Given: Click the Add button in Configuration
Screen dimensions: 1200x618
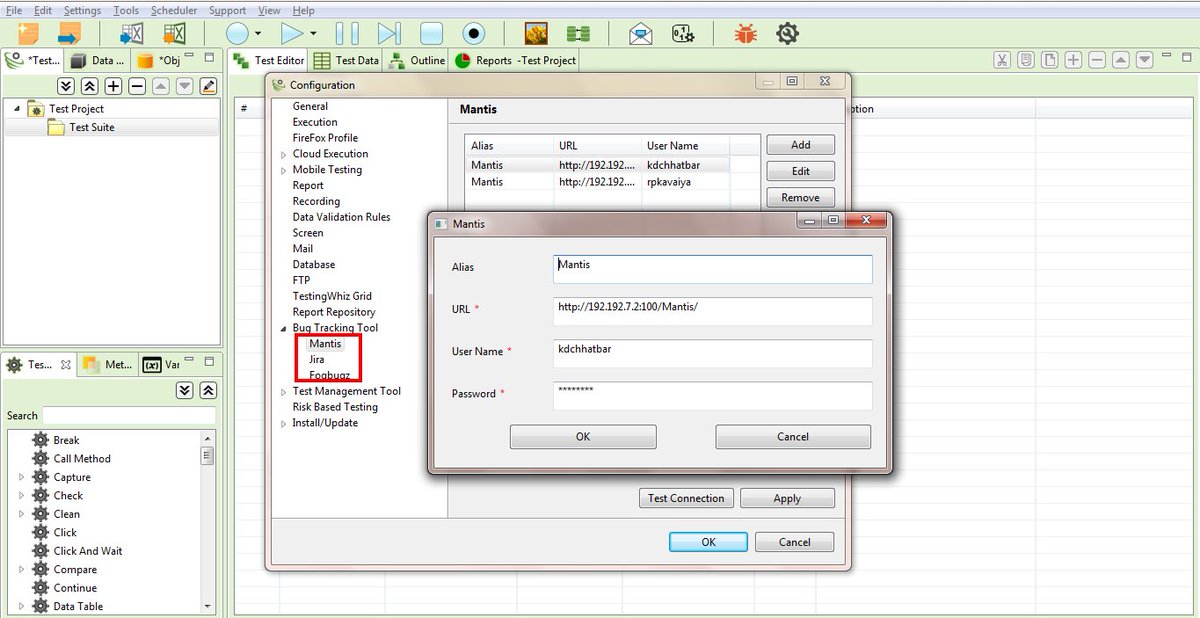Looking at the screenshot, I should [801, 145].
